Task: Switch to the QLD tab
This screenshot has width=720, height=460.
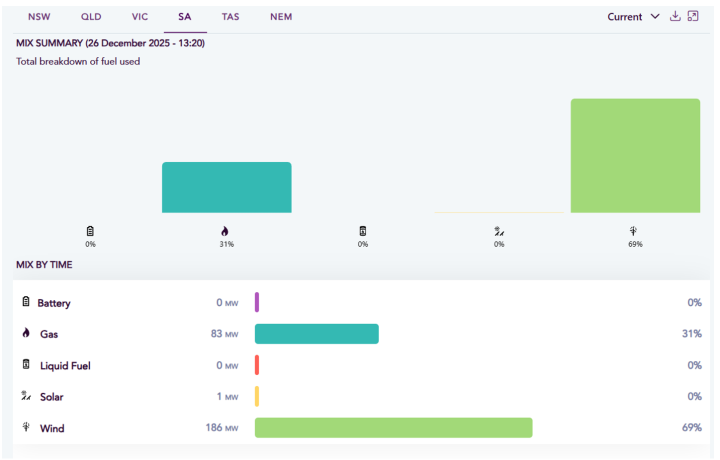Action: 91,17
